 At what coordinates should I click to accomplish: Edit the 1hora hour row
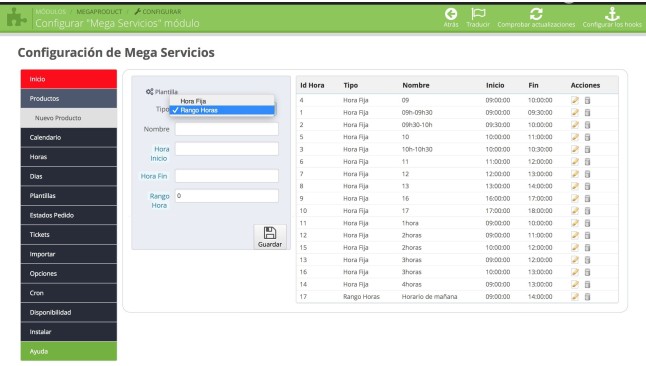coord(575,223)
